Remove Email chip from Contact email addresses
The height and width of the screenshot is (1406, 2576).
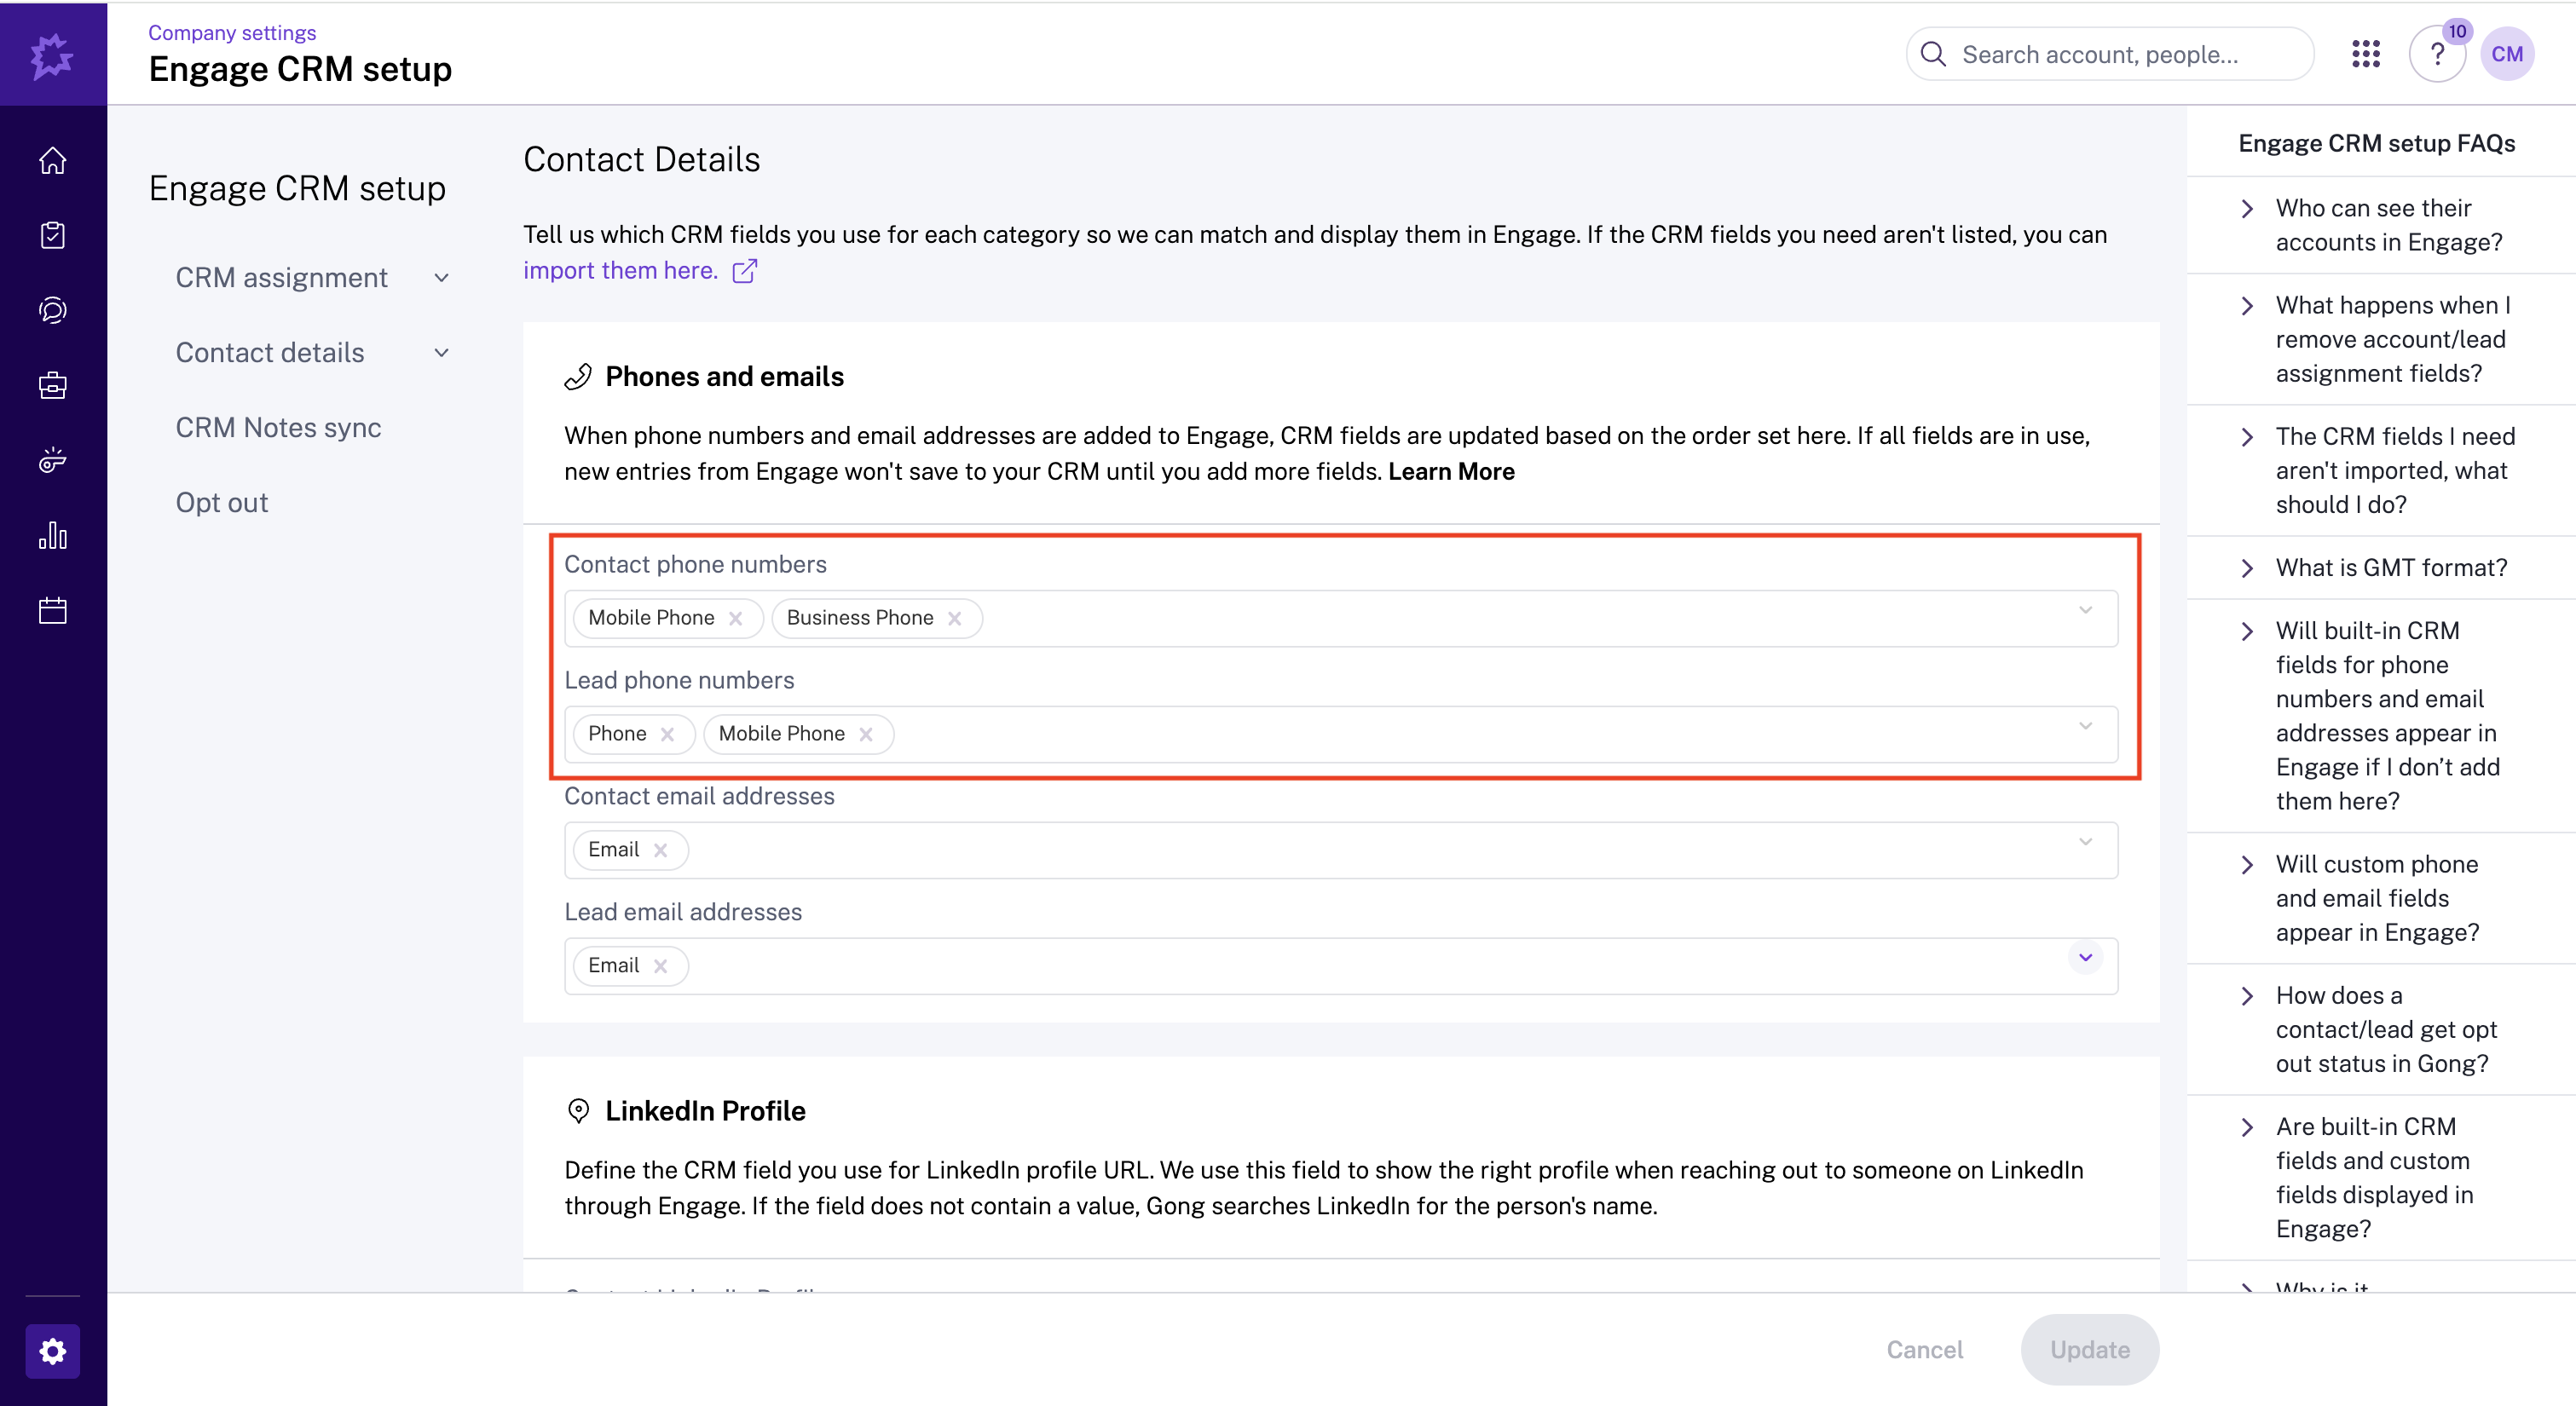pyautogui.click(x=661, y=850)
